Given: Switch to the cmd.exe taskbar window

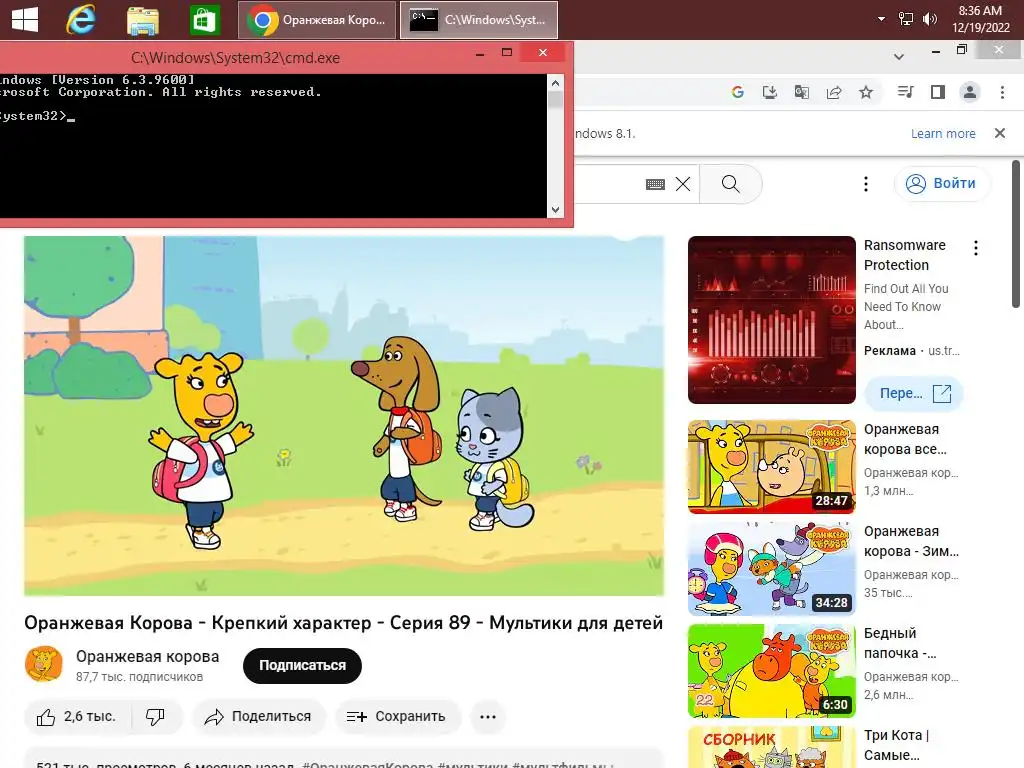Looking at the screenshot, I should (479, 20).
